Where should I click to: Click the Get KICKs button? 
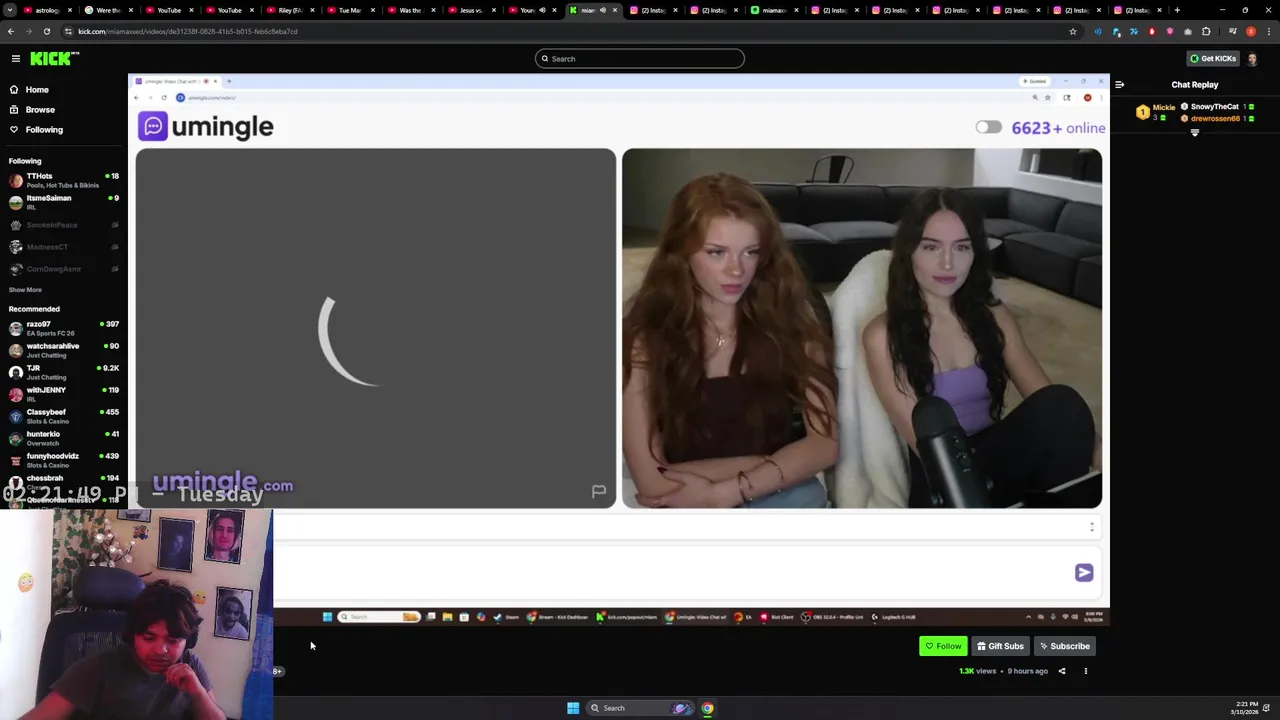tap(1212, 59)
